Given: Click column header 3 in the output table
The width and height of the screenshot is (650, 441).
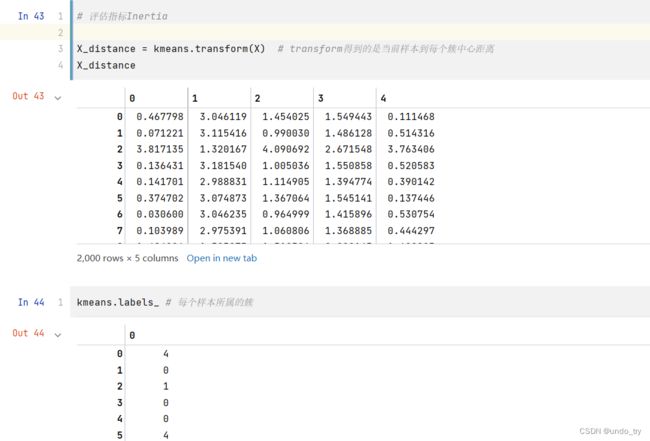Looking at the screenshot, I should (320, 98).
